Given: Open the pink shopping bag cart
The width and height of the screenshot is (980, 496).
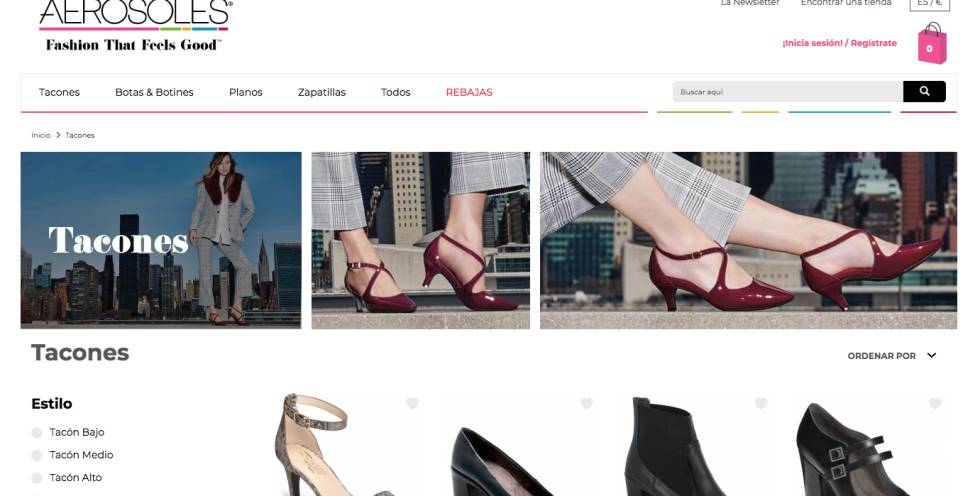Looking at the screenshot, I should (x=931, y=44).
